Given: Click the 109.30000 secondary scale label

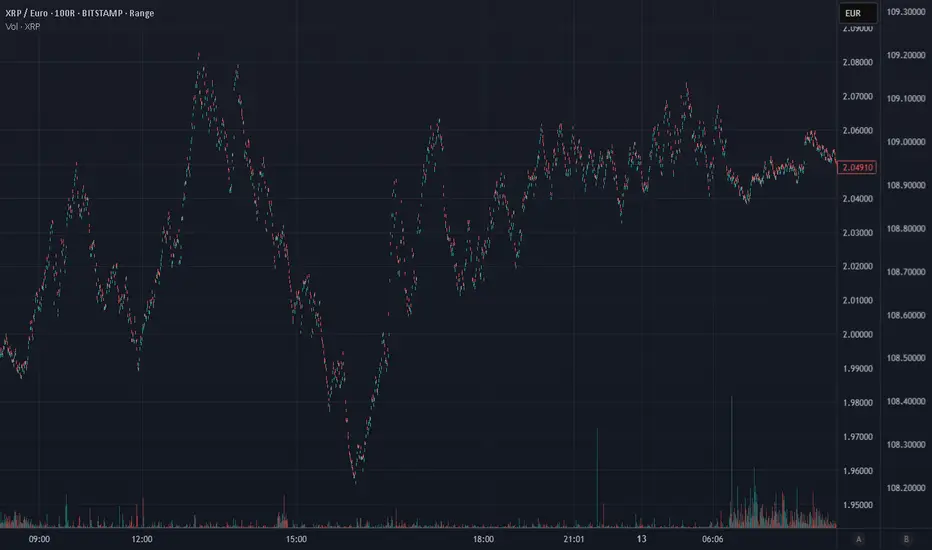Looking at the screenshot, I should coord(906,12).
